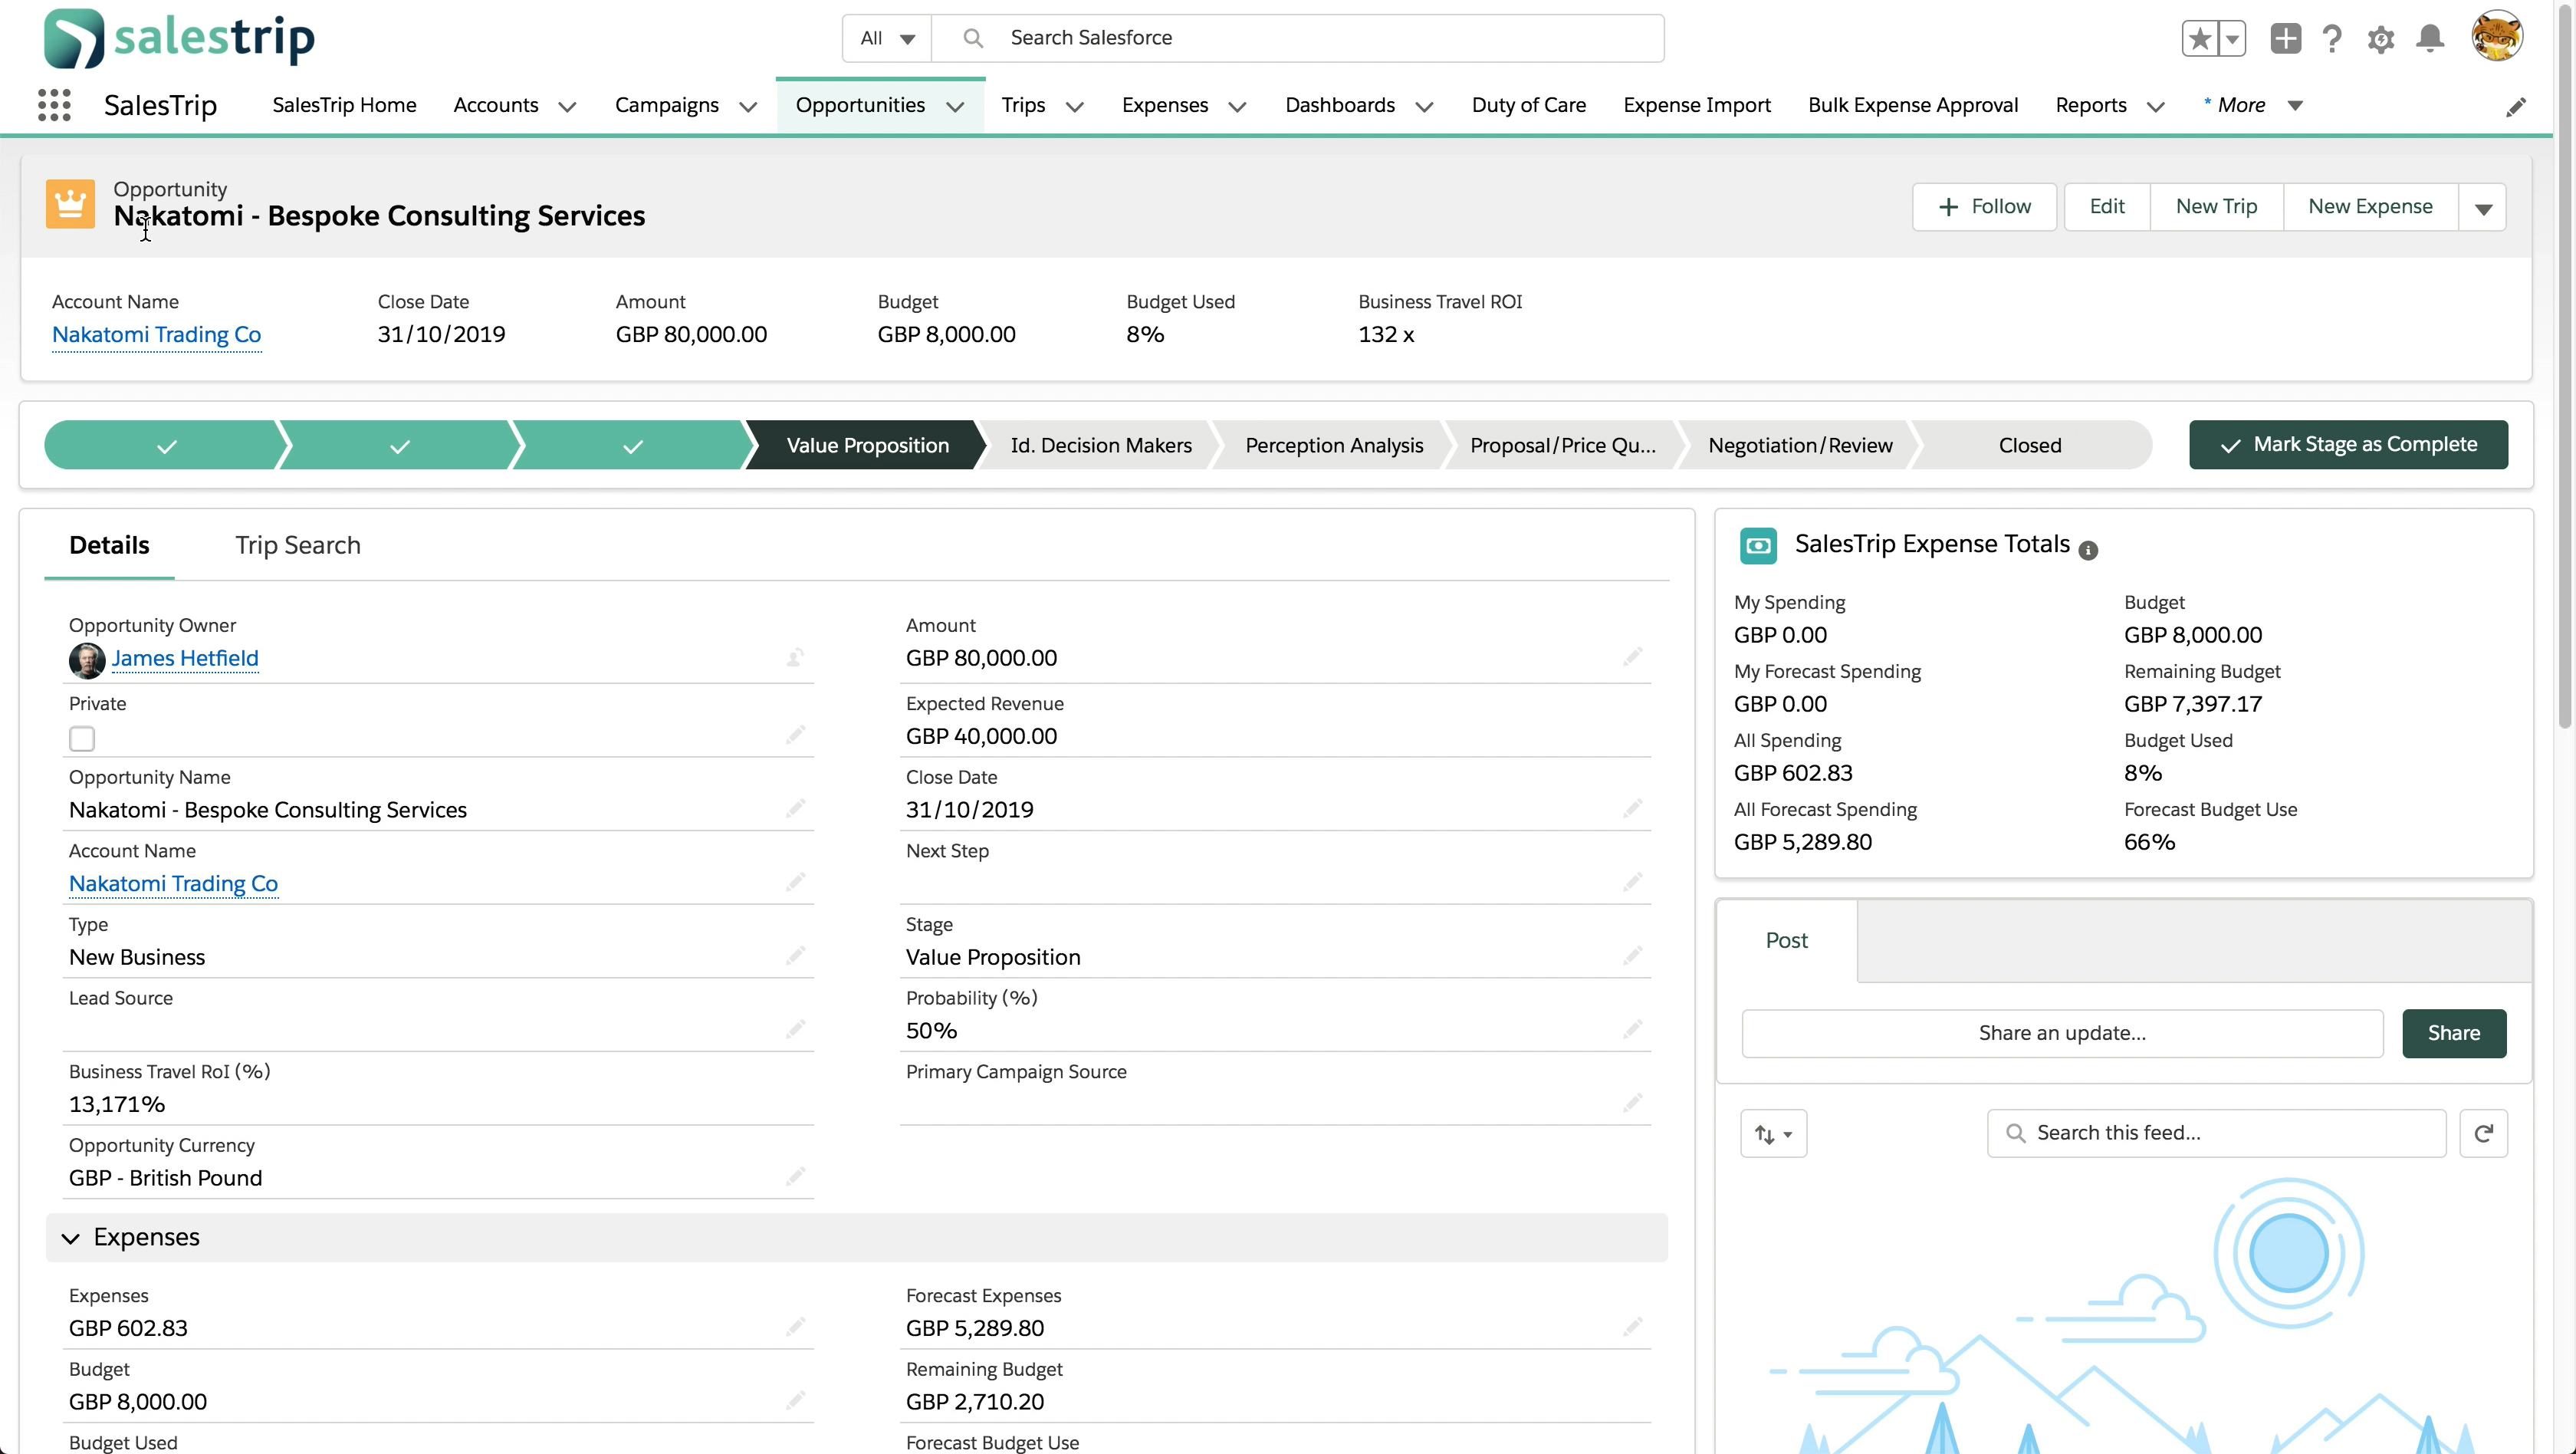Screen dimensions: 2576x1454
Task: Collapse the Expenses section
Action: [x=70, y=1238]
